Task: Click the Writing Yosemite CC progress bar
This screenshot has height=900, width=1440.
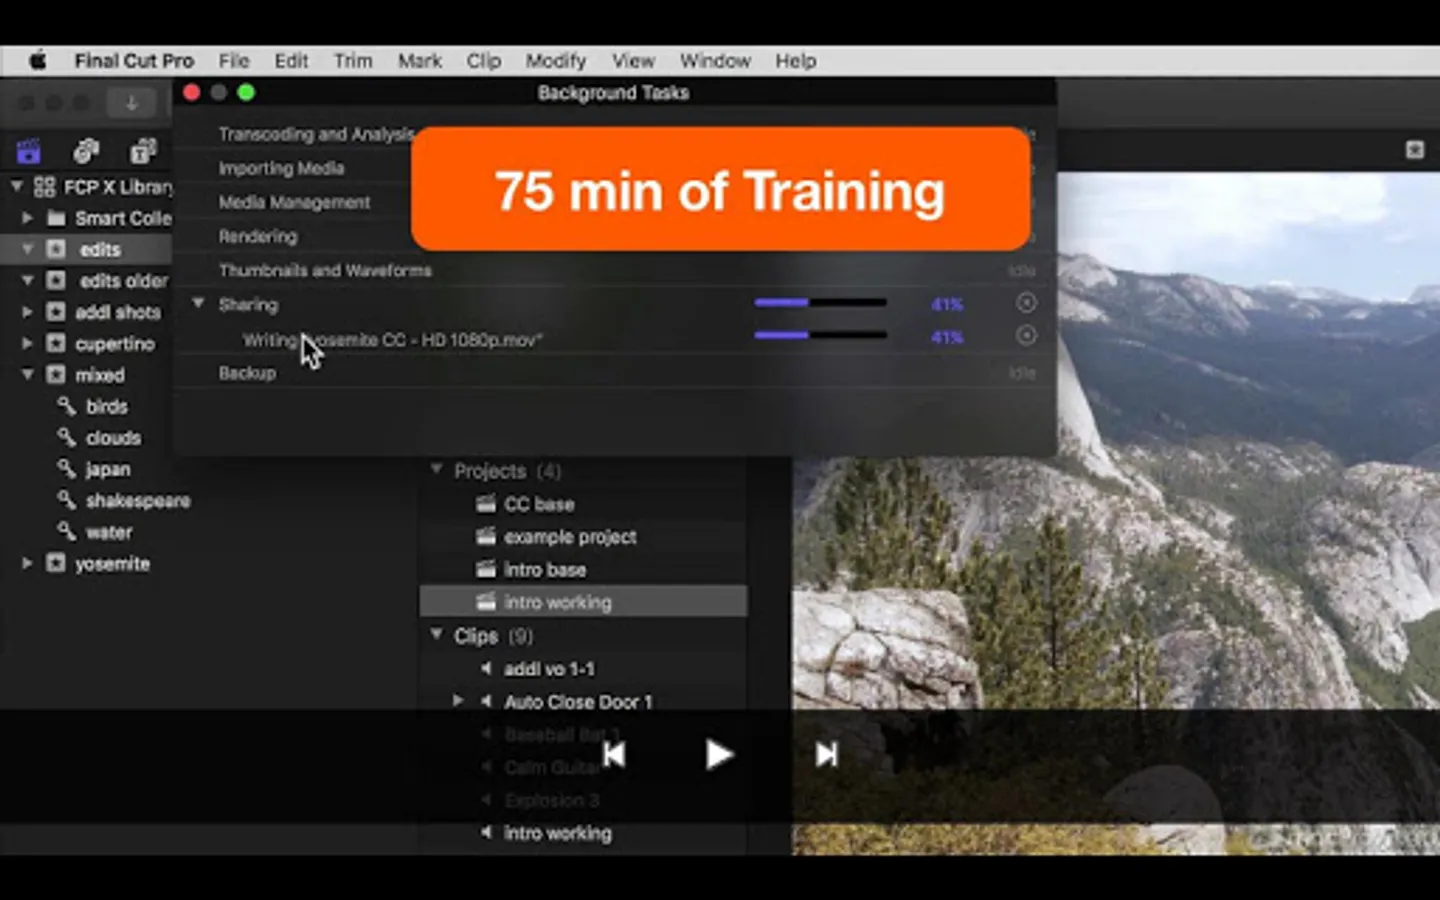Action: pos(821,335)
